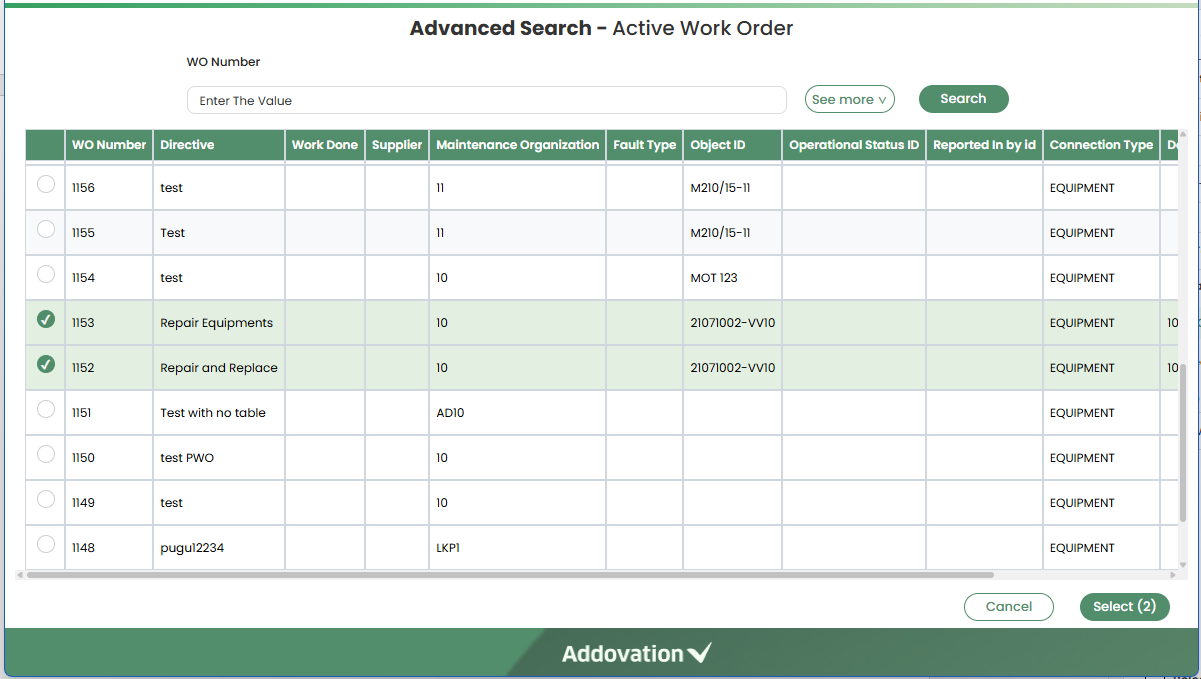Expand the See more filters

[x=849, y=100]
